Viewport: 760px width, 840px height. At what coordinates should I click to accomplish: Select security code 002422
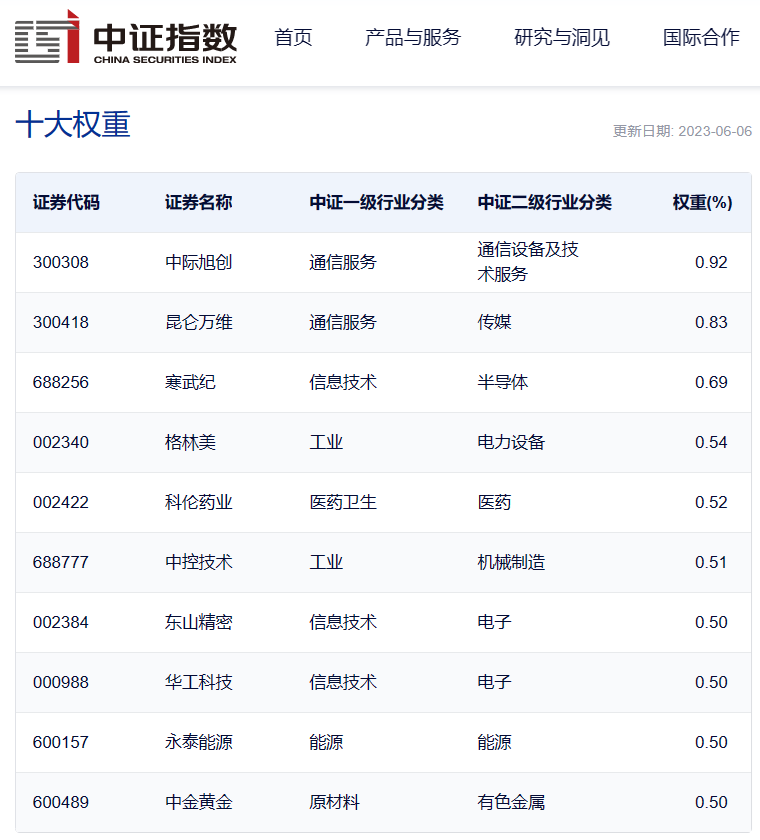(61, 502)
